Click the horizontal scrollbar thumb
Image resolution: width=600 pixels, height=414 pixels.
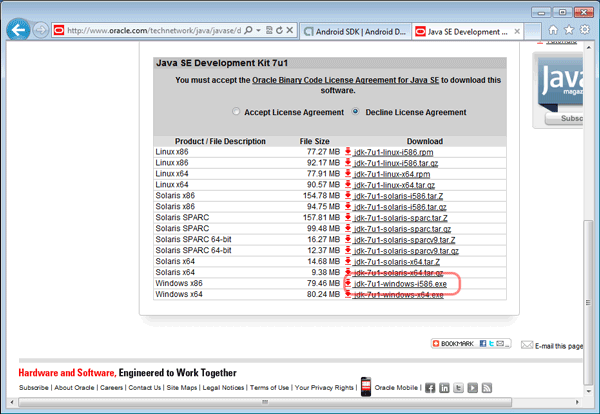pos(265,402)
